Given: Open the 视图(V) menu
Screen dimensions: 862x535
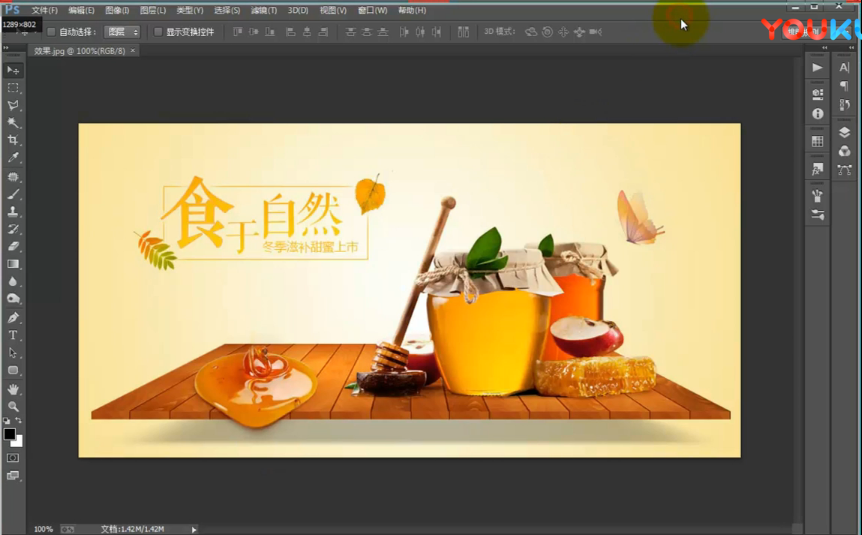Looking at the screenshot, I should pyautogui.click(x=333, y=10).
